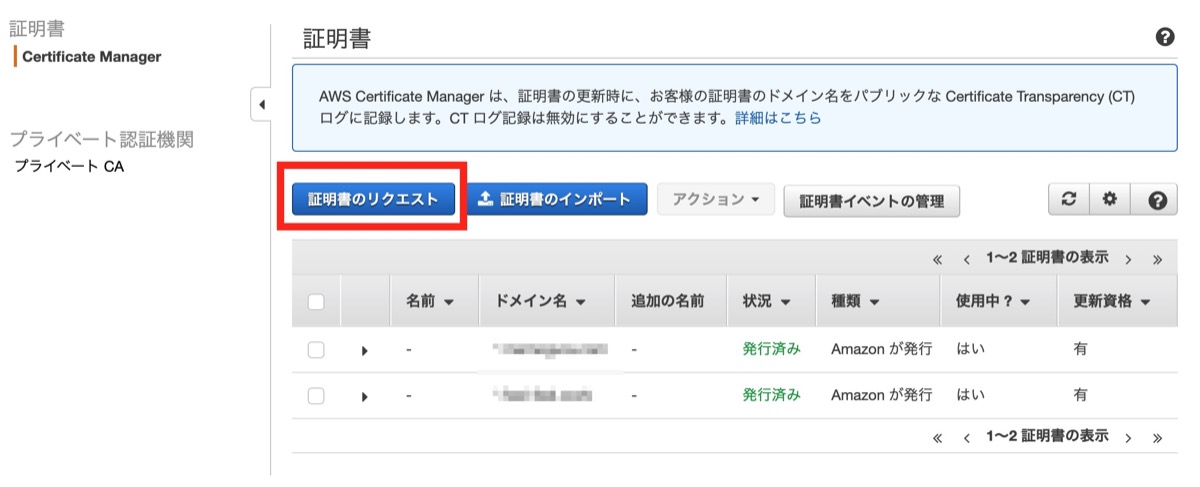The height and width of the screenshot is (487, 1200).
Task: Refresh the certificate list
Action: point(1068,200)
